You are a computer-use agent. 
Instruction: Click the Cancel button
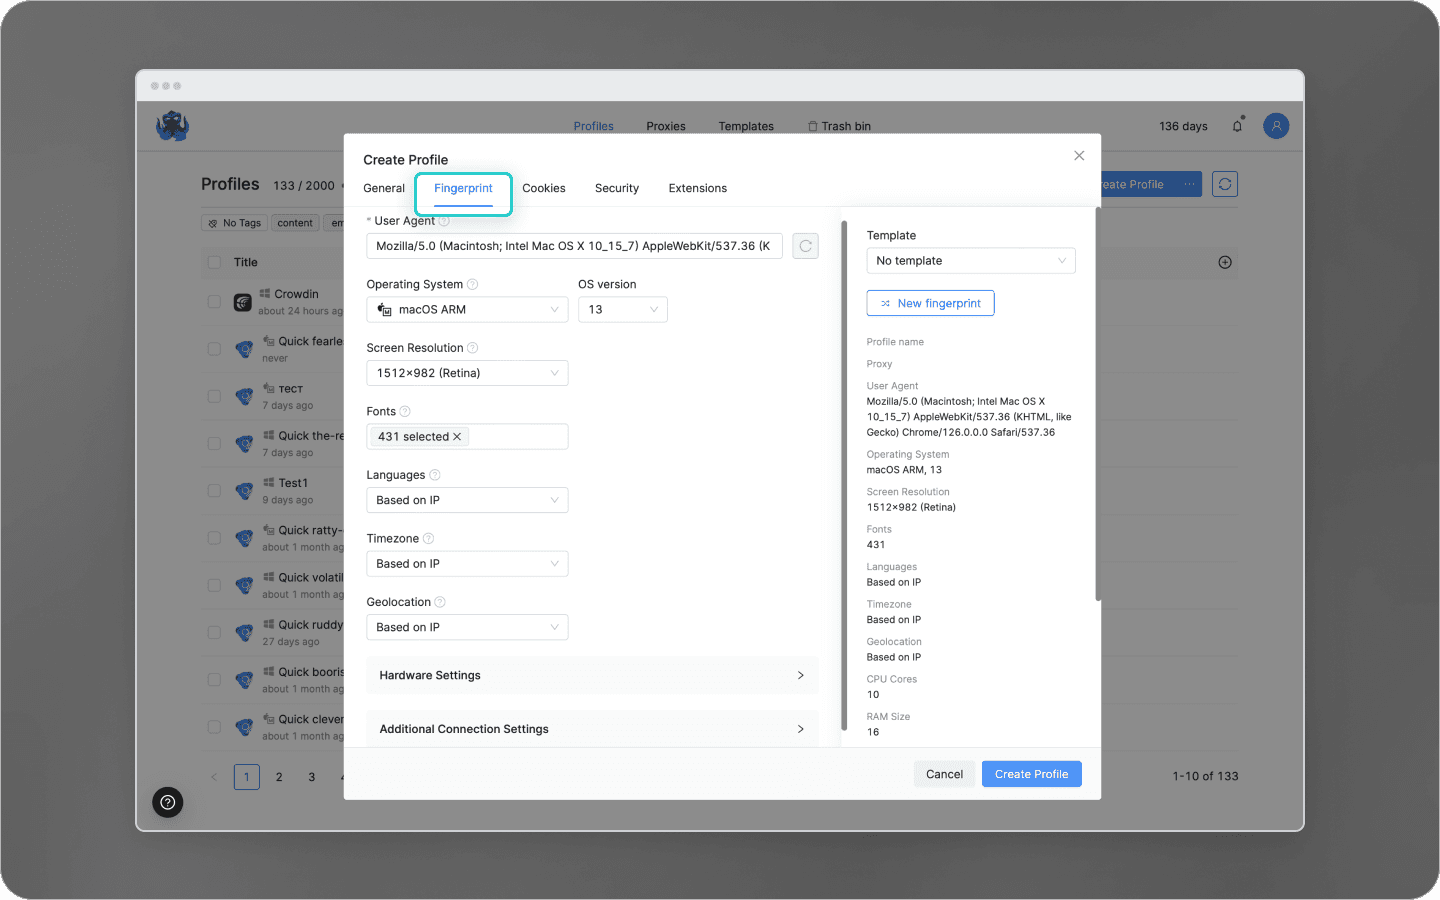[x=944, y=774]
